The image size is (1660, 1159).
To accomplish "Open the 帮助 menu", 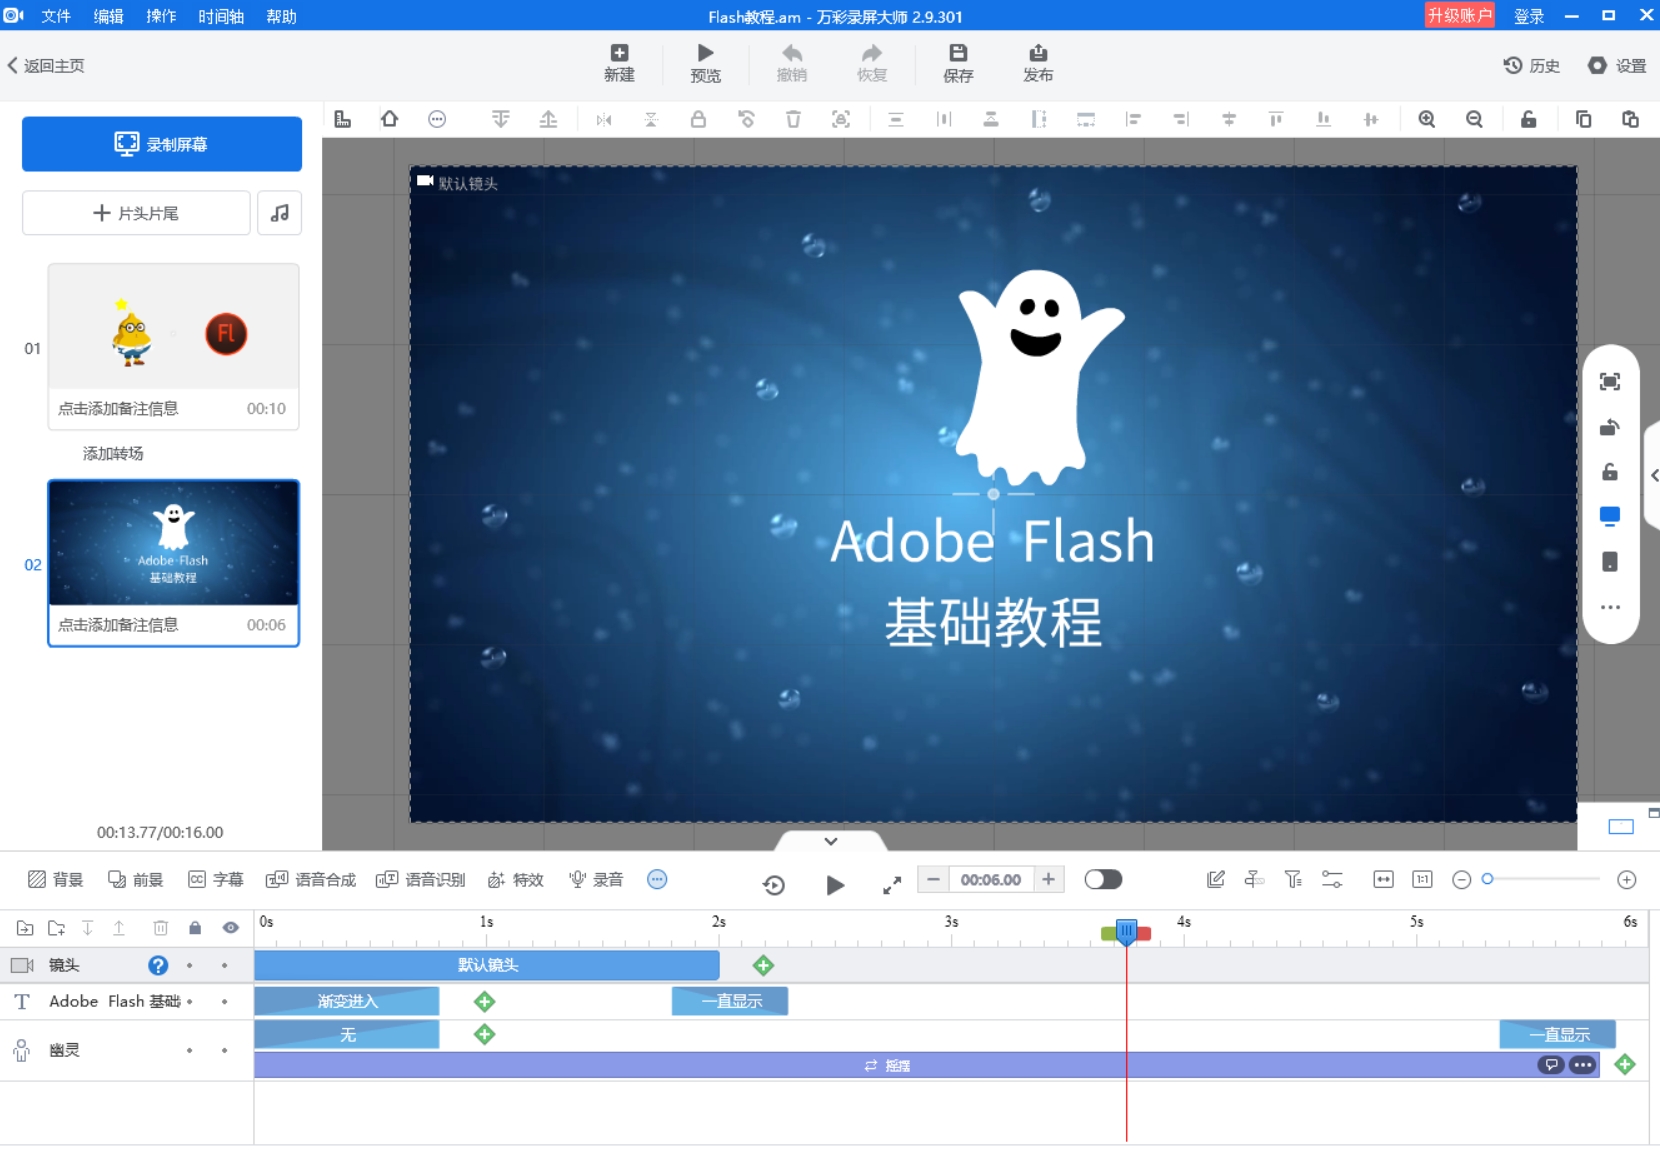I will (281, 16).
